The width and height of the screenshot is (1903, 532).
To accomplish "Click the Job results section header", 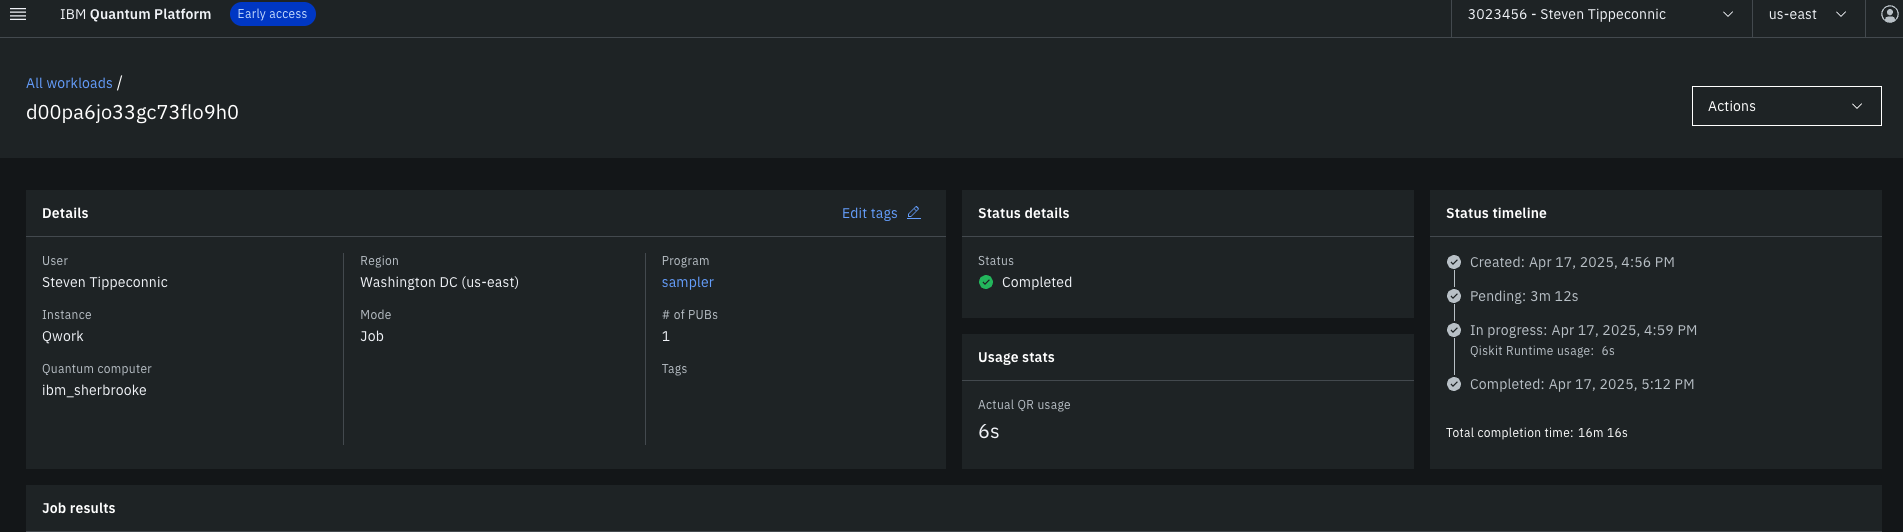I will click(79, 508).
